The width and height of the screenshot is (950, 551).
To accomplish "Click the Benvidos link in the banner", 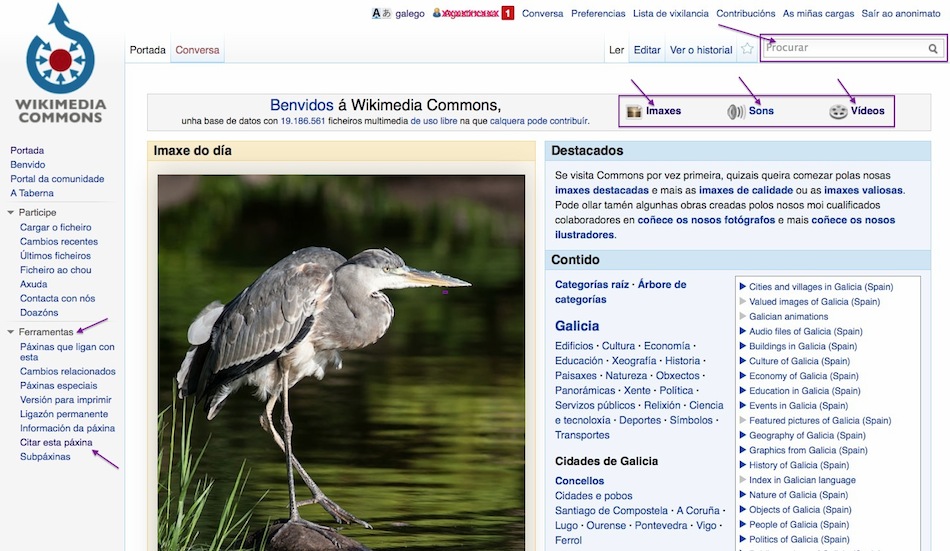I will 302,105.
